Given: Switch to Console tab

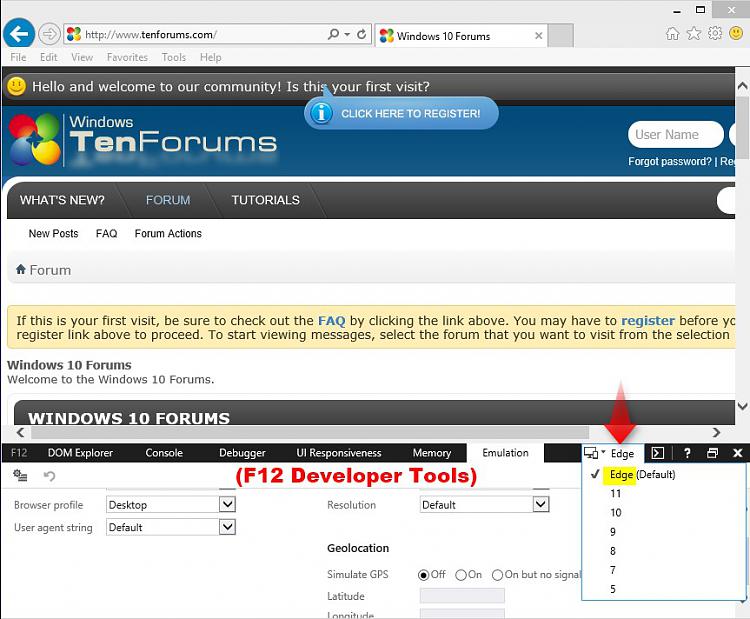Looking at the screenshot, I should point(164,453).
